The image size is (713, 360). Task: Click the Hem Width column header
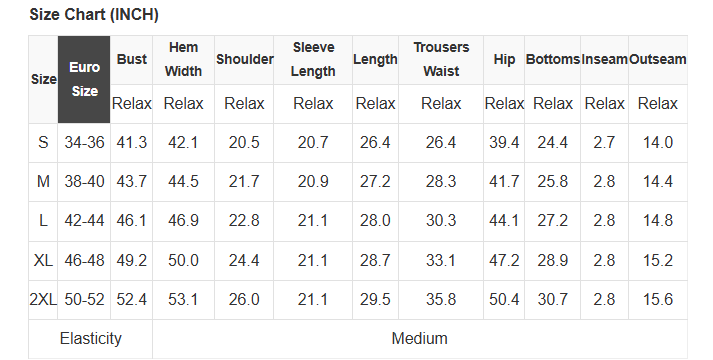click(x=183, y=60)
